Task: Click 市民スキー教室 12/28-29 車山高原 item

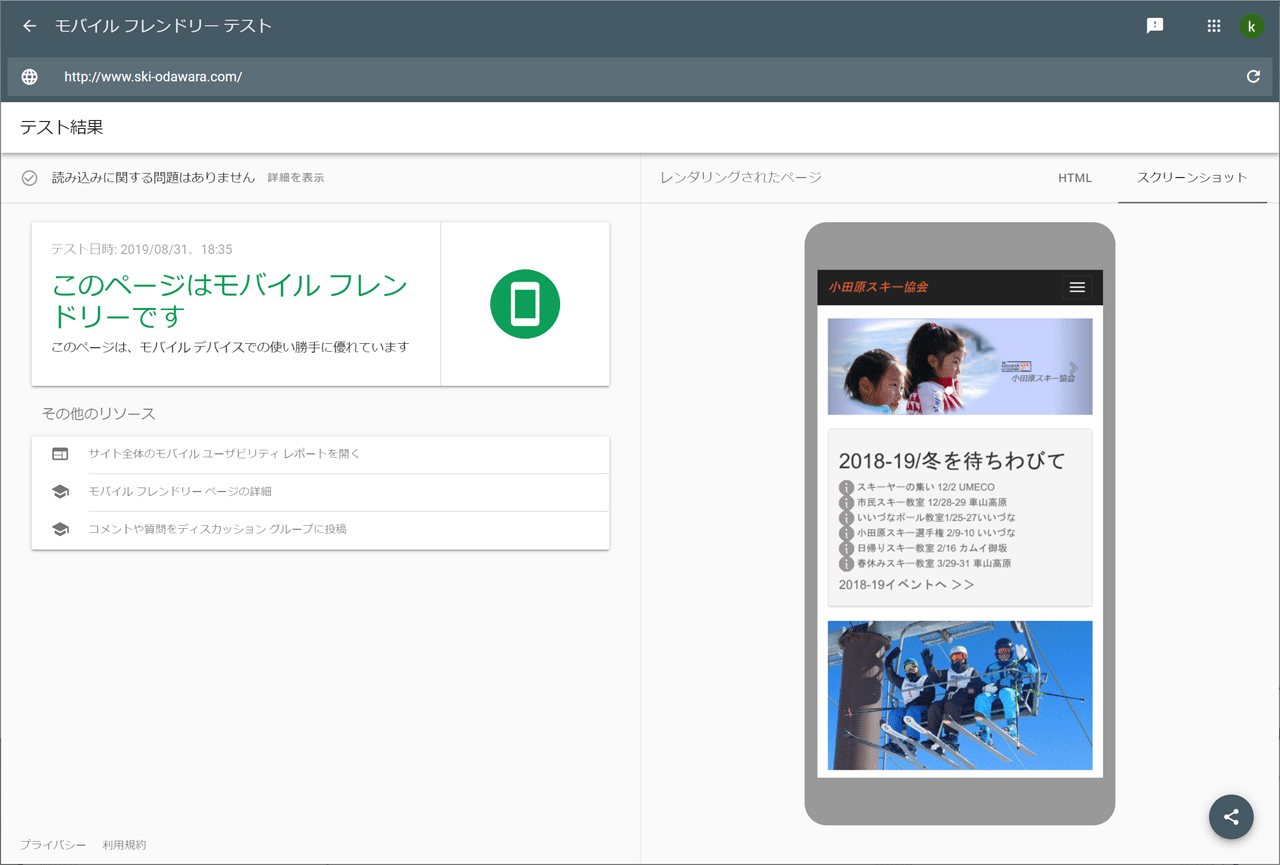Action: pyautogui.click(x=932, y=503)
